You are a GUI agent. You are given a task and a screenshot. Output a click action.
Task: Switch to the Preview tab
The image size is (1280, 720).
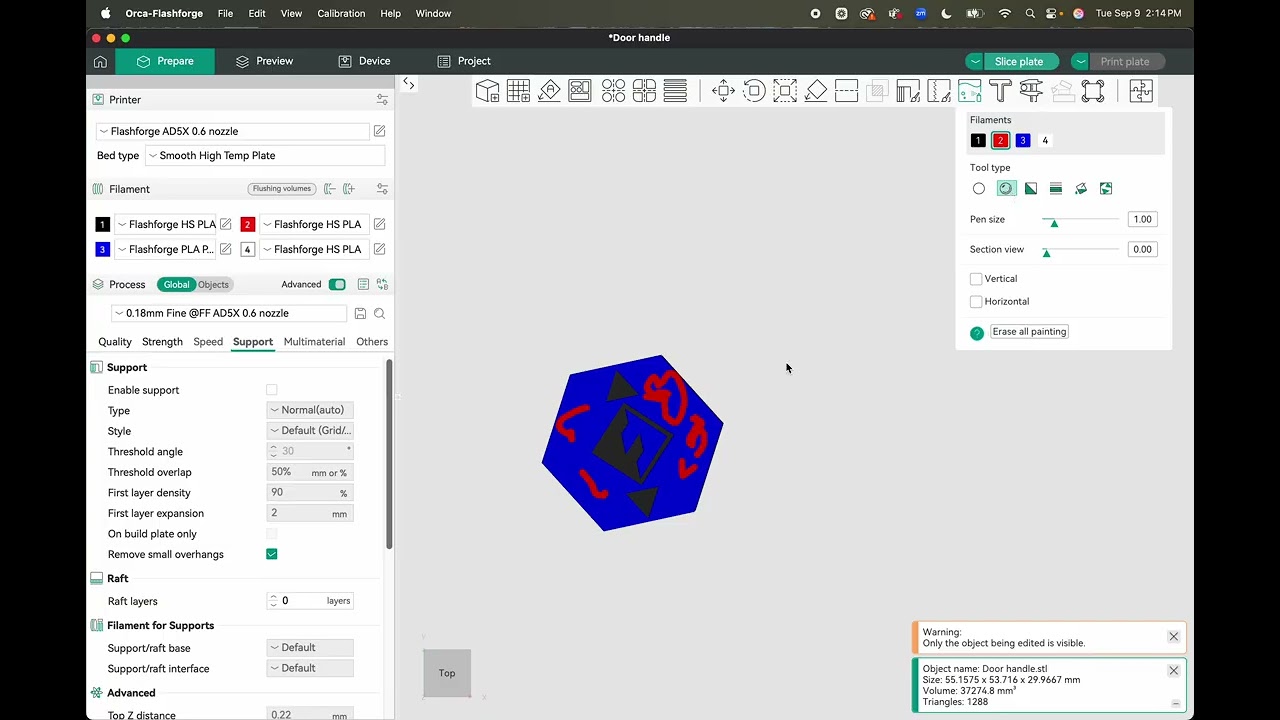[x=264, y=61]
